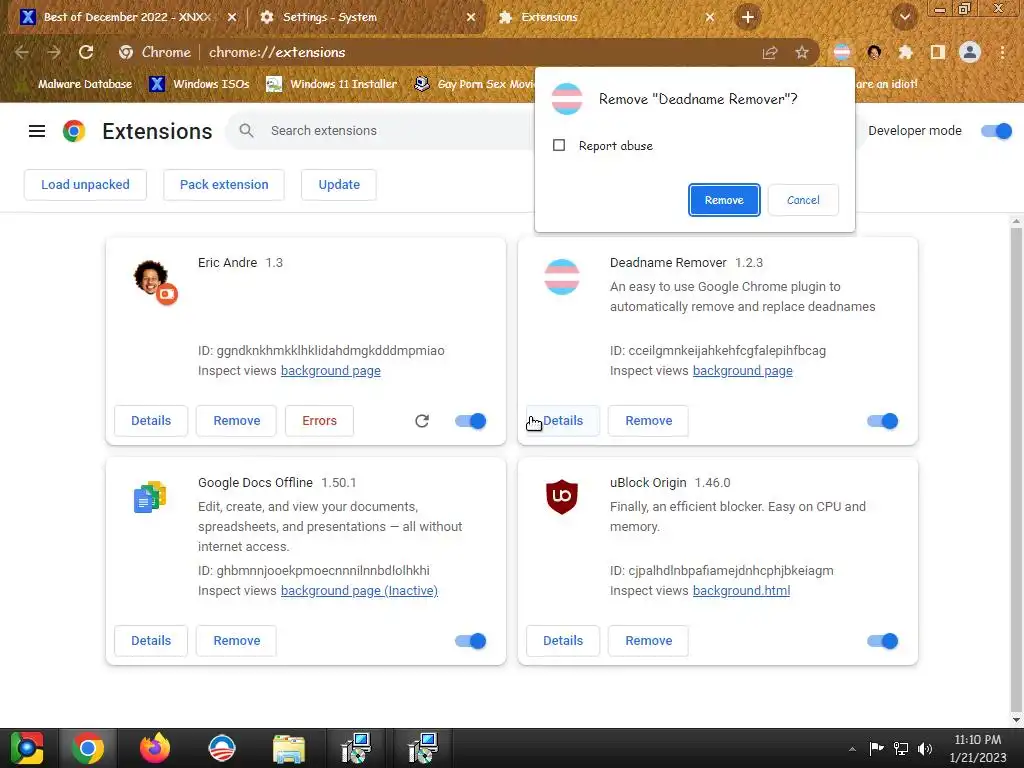The width and height of the screenshot is (1024, 768).
Task: Click the Chrome taskbar icon
Action: coord(88,748)
